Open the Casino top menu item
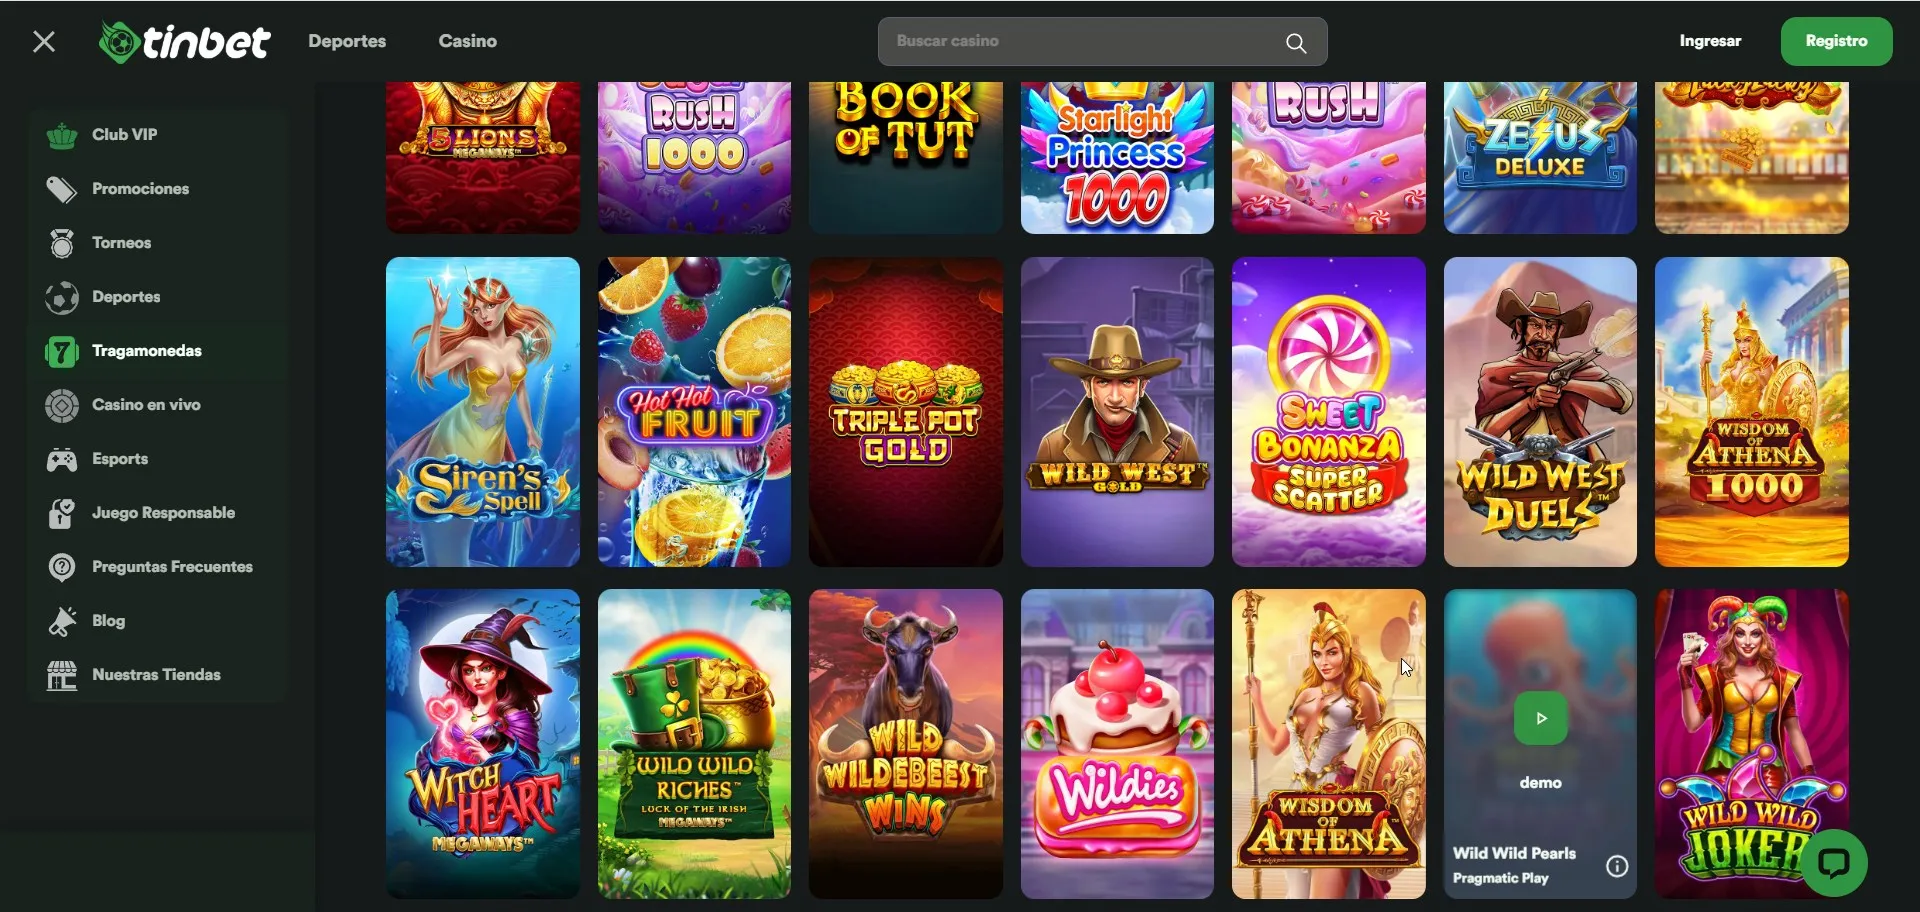The image size is (1920, 912). (x=468, y=41)
